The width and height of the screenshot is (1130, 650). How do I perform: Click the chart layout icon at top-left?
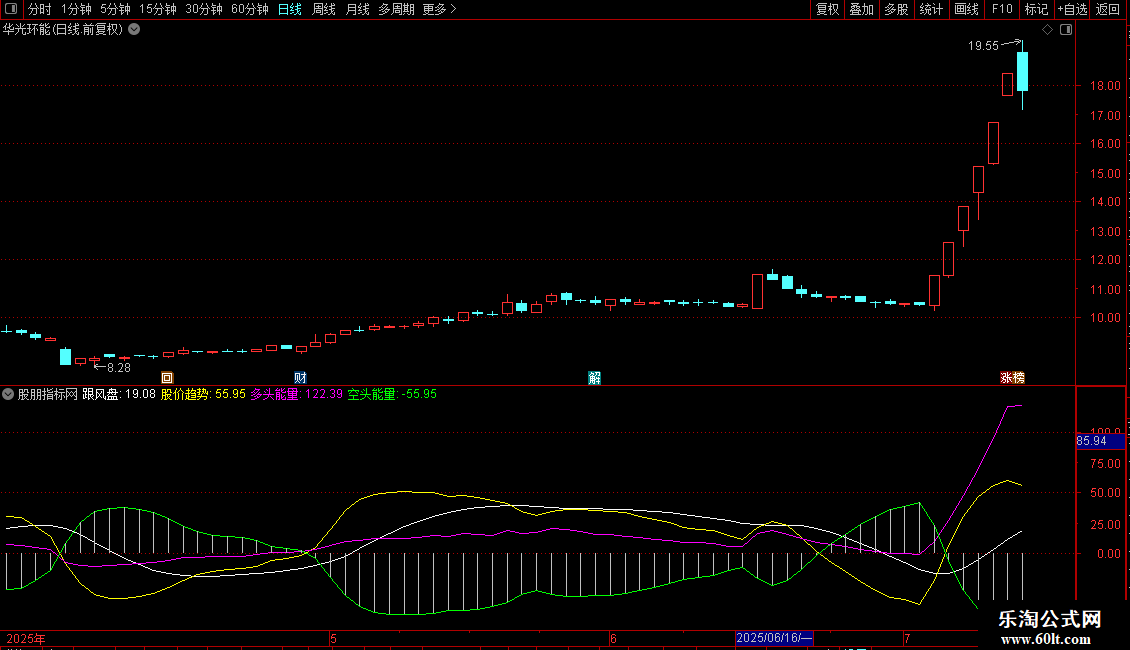tap(13, 9)
